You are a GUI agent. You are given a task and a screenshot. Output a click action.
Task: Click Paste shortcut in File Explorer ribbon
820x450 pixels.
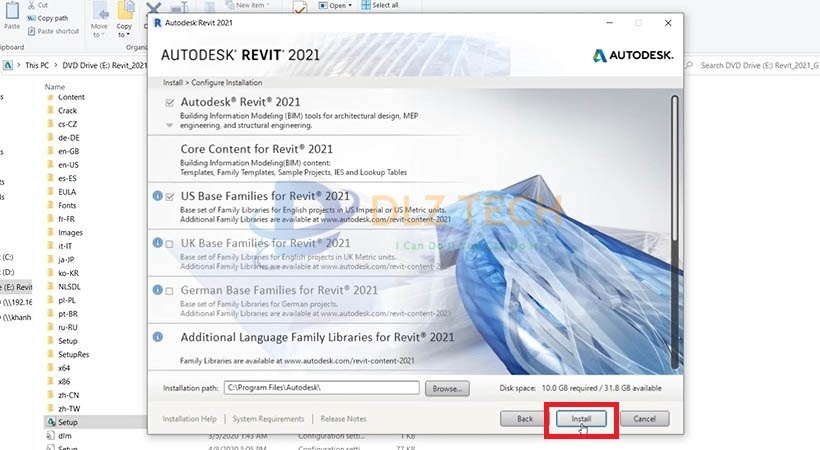click(53, 31)
